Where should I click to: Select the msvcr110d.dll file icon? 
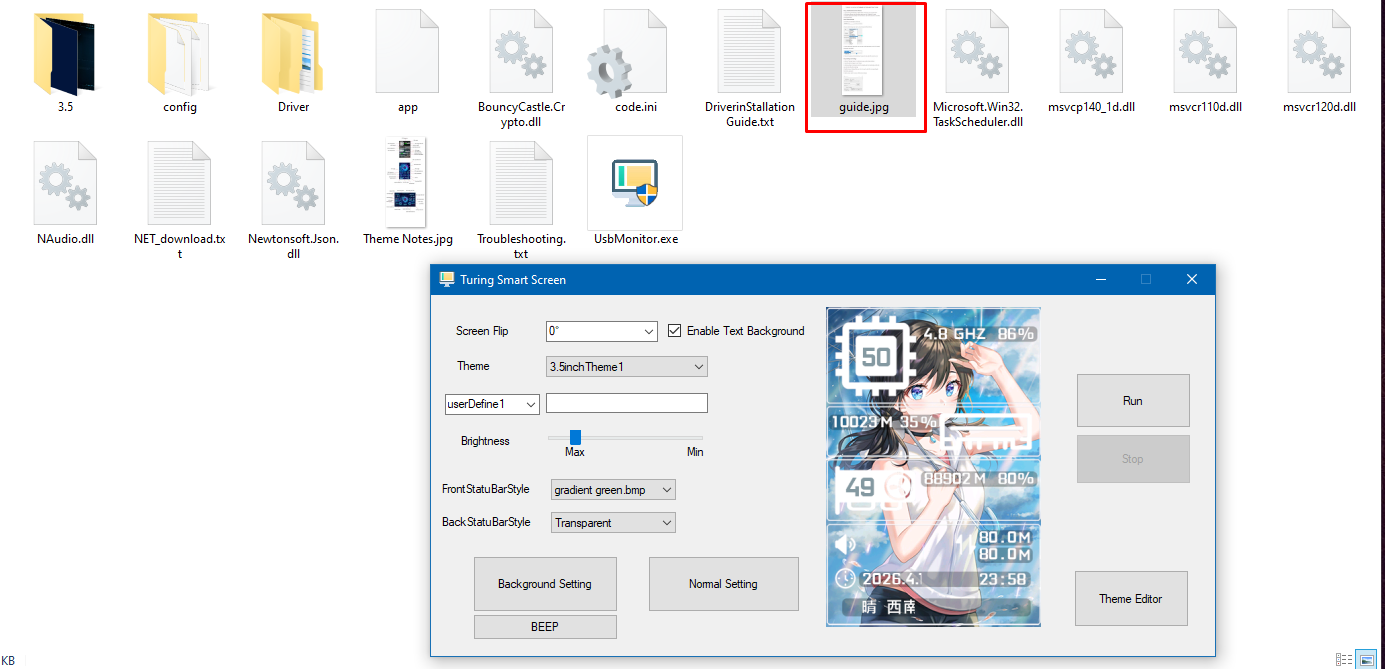[1205, 51]
